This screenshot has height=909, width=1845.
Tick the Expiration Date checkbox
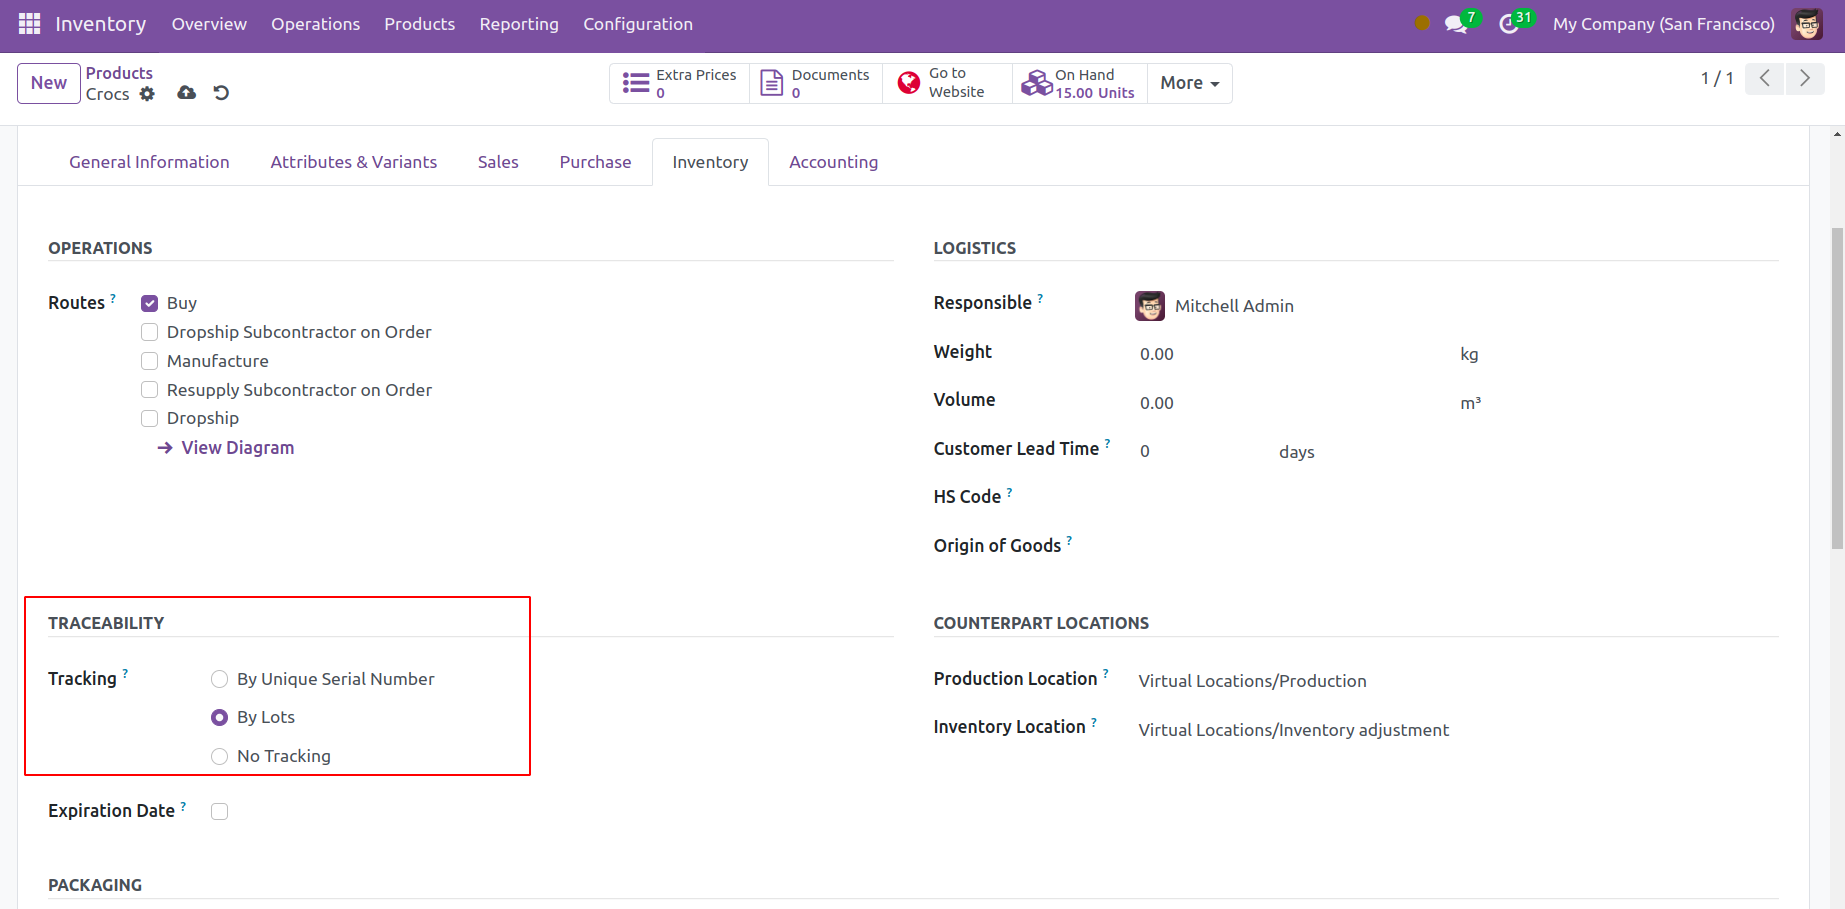(220, 811)
